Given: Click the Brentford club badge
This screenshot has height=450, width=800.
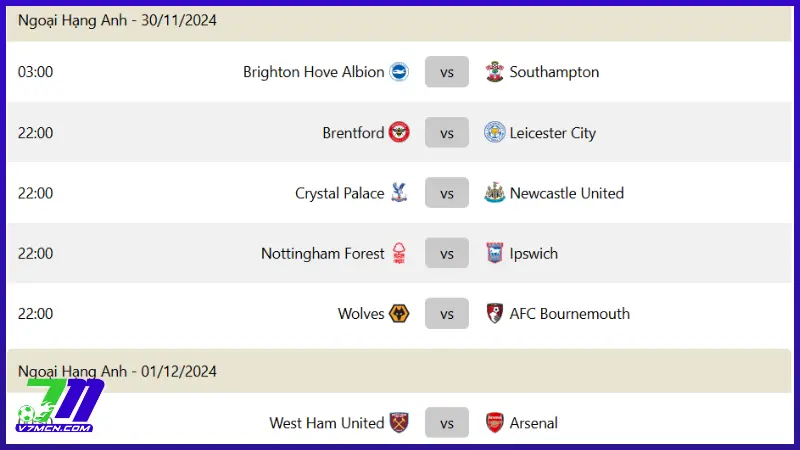Looking at the screenshot, I should pyautogui.click(x=399, y=133).
